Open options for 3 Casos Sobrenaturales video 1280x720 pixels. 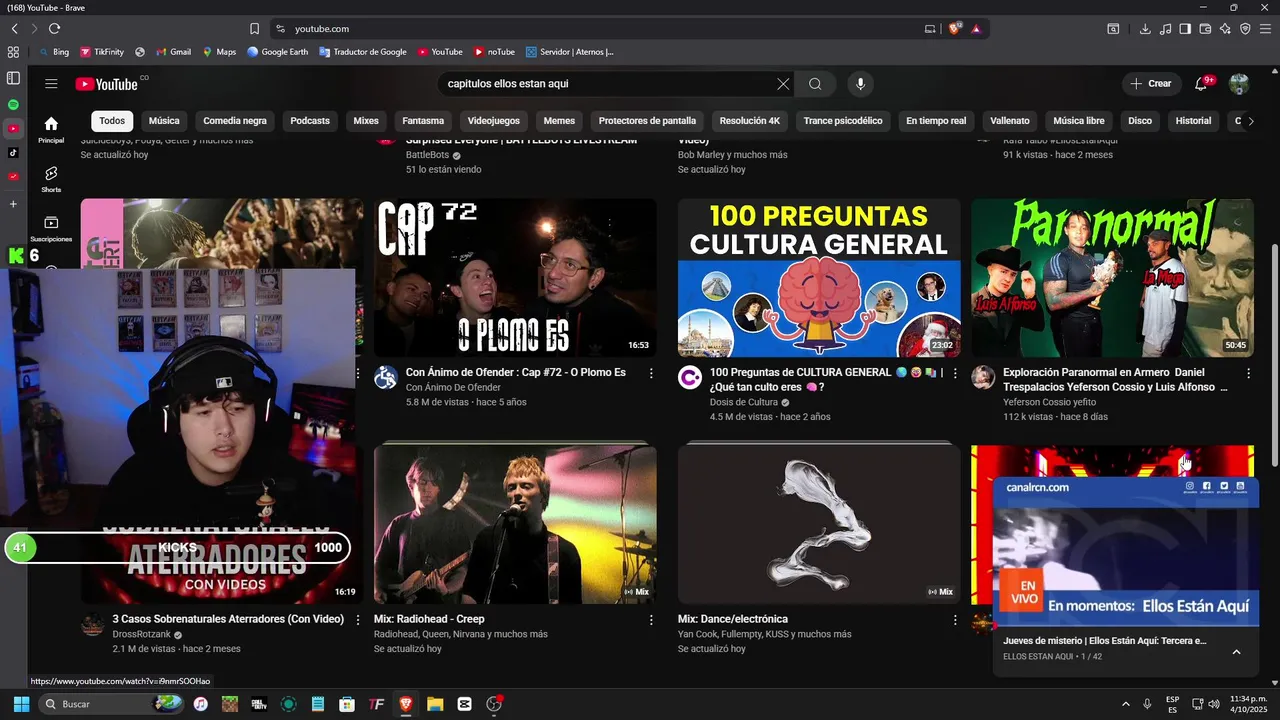[x=358, y=620]
